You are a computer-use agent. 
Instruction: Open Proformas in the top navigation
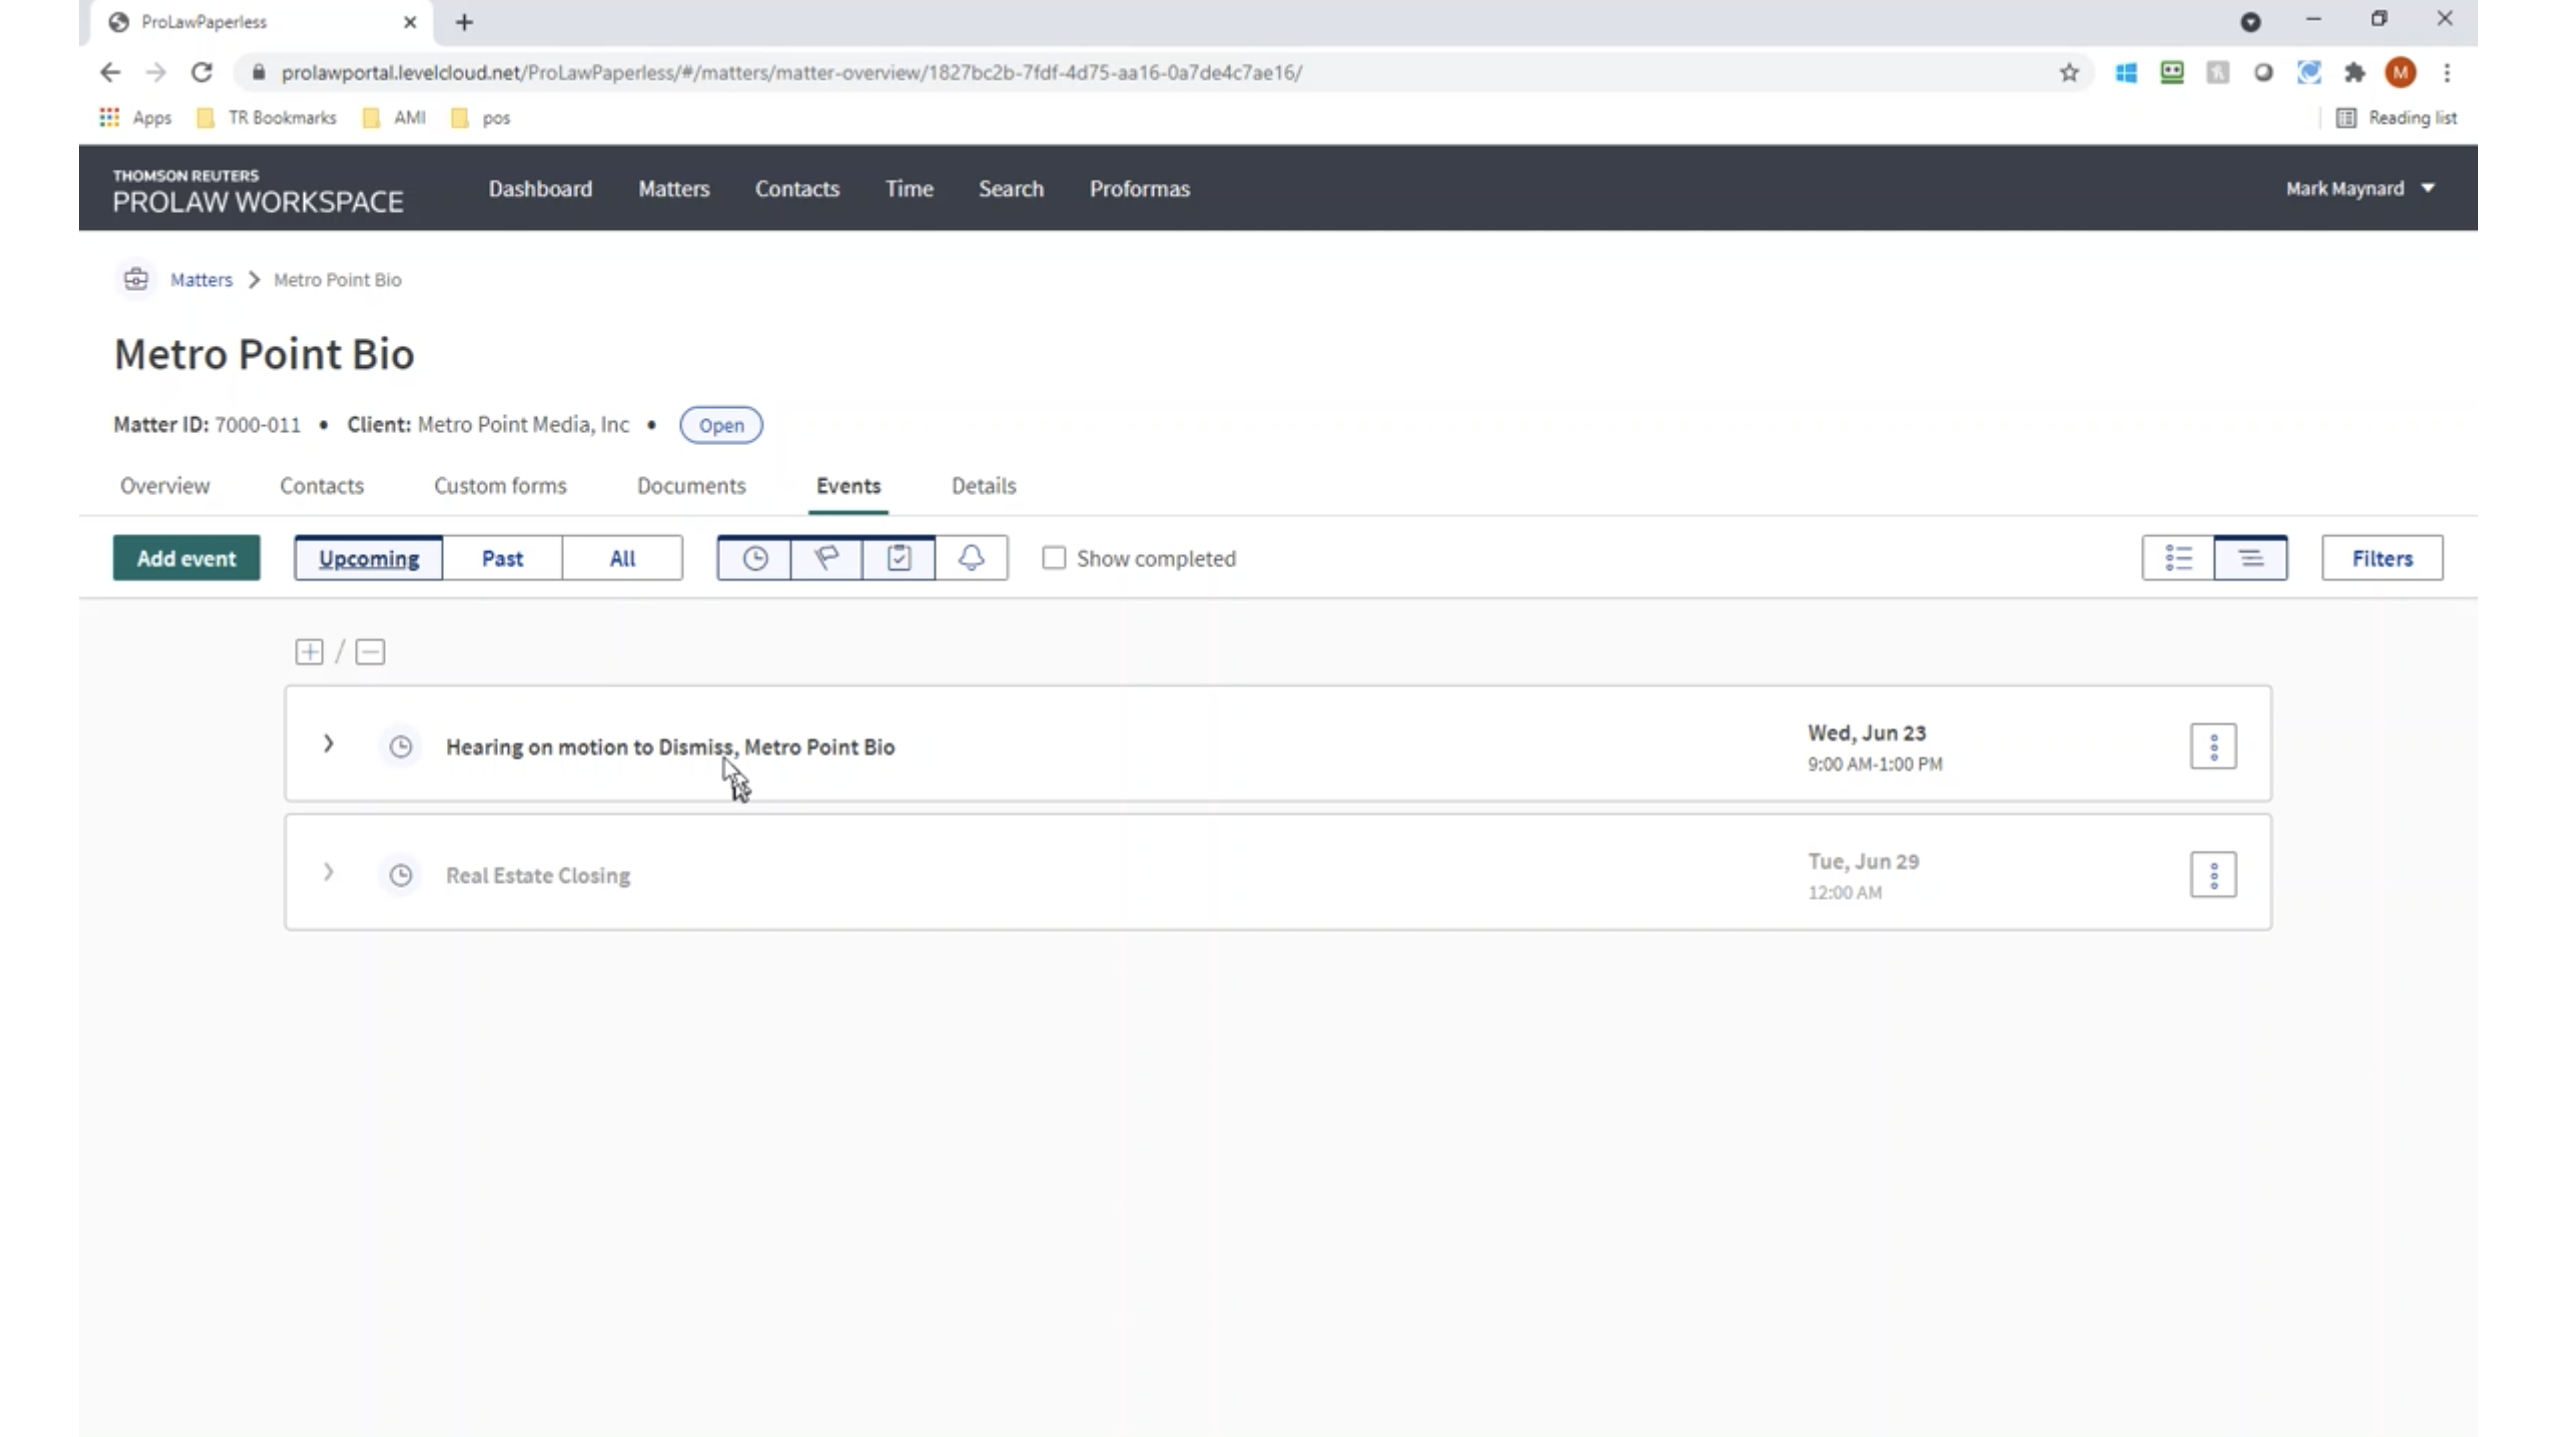(x=1139, y=188)
